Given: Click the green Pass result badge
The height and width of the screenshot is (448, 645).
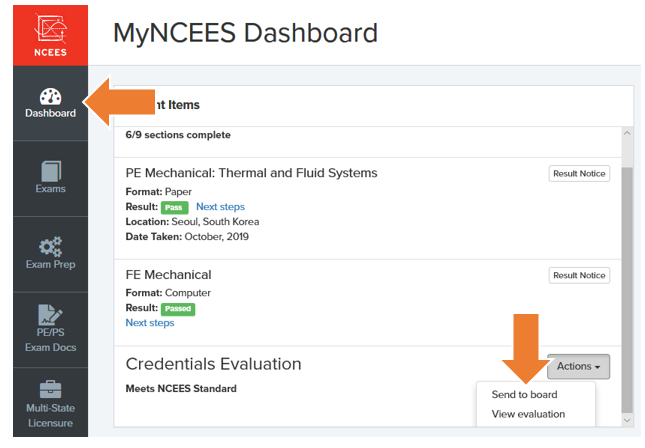Looking at the screenshot, I should [174, 207].
